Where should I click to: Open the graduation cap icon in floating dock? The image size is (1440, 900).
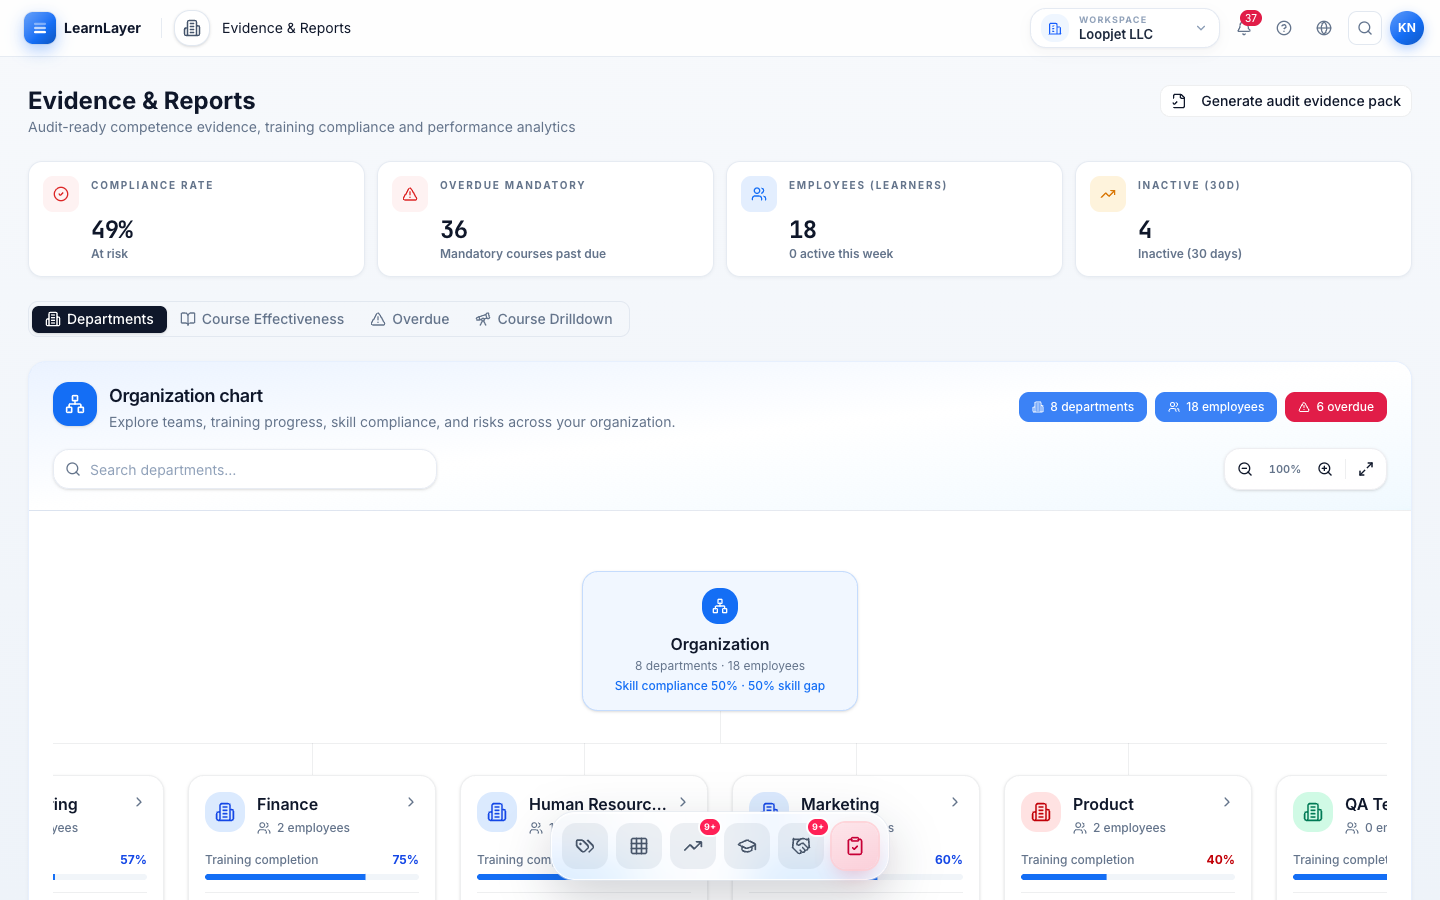[747, 846]
